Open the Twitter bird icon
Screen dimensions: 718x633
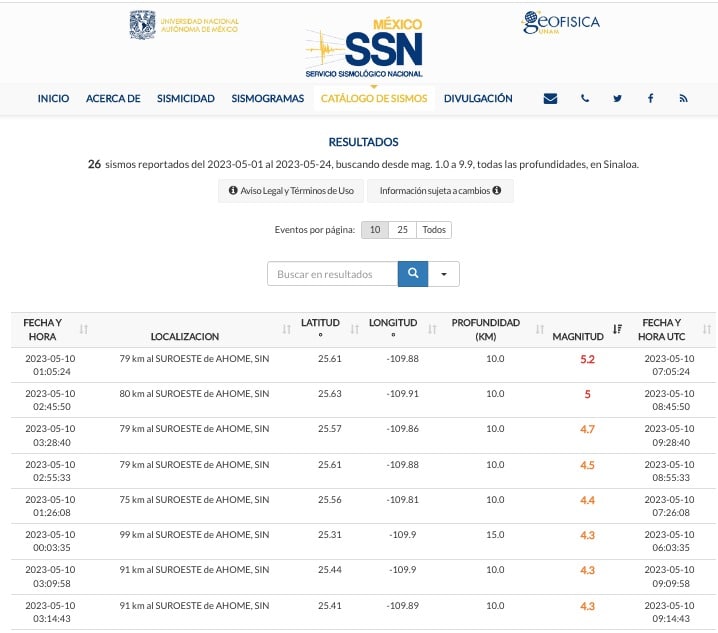pyautogui.click(x=618, y=98)
